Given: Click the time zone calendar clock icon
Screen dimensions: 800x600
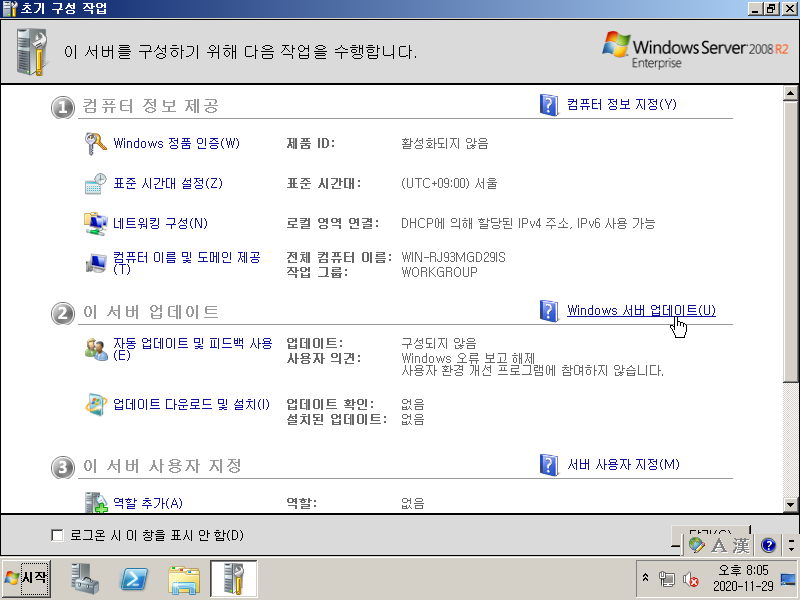Looking at the screenshot, I should 95,184.
